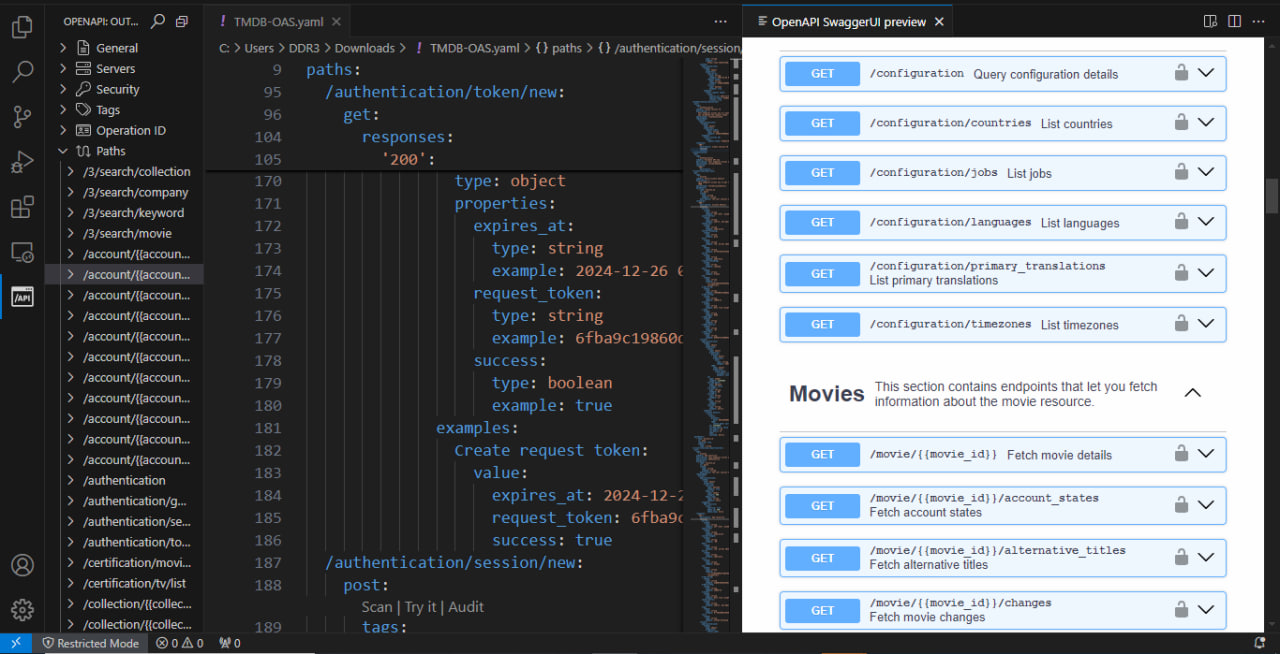Click the lock icon on /configuration/jobs
1280x654 pixels.
tap(1181, 171)
